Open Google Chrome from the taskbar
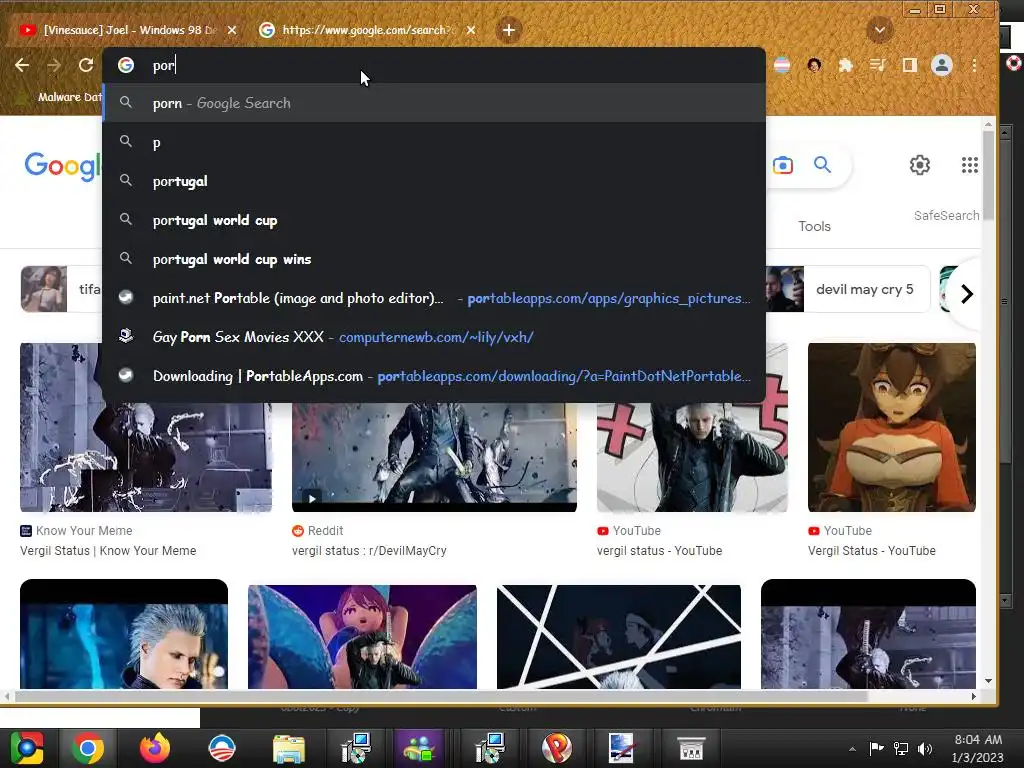This screenshot has width=1024, height=768. click(x=88, y=748)
